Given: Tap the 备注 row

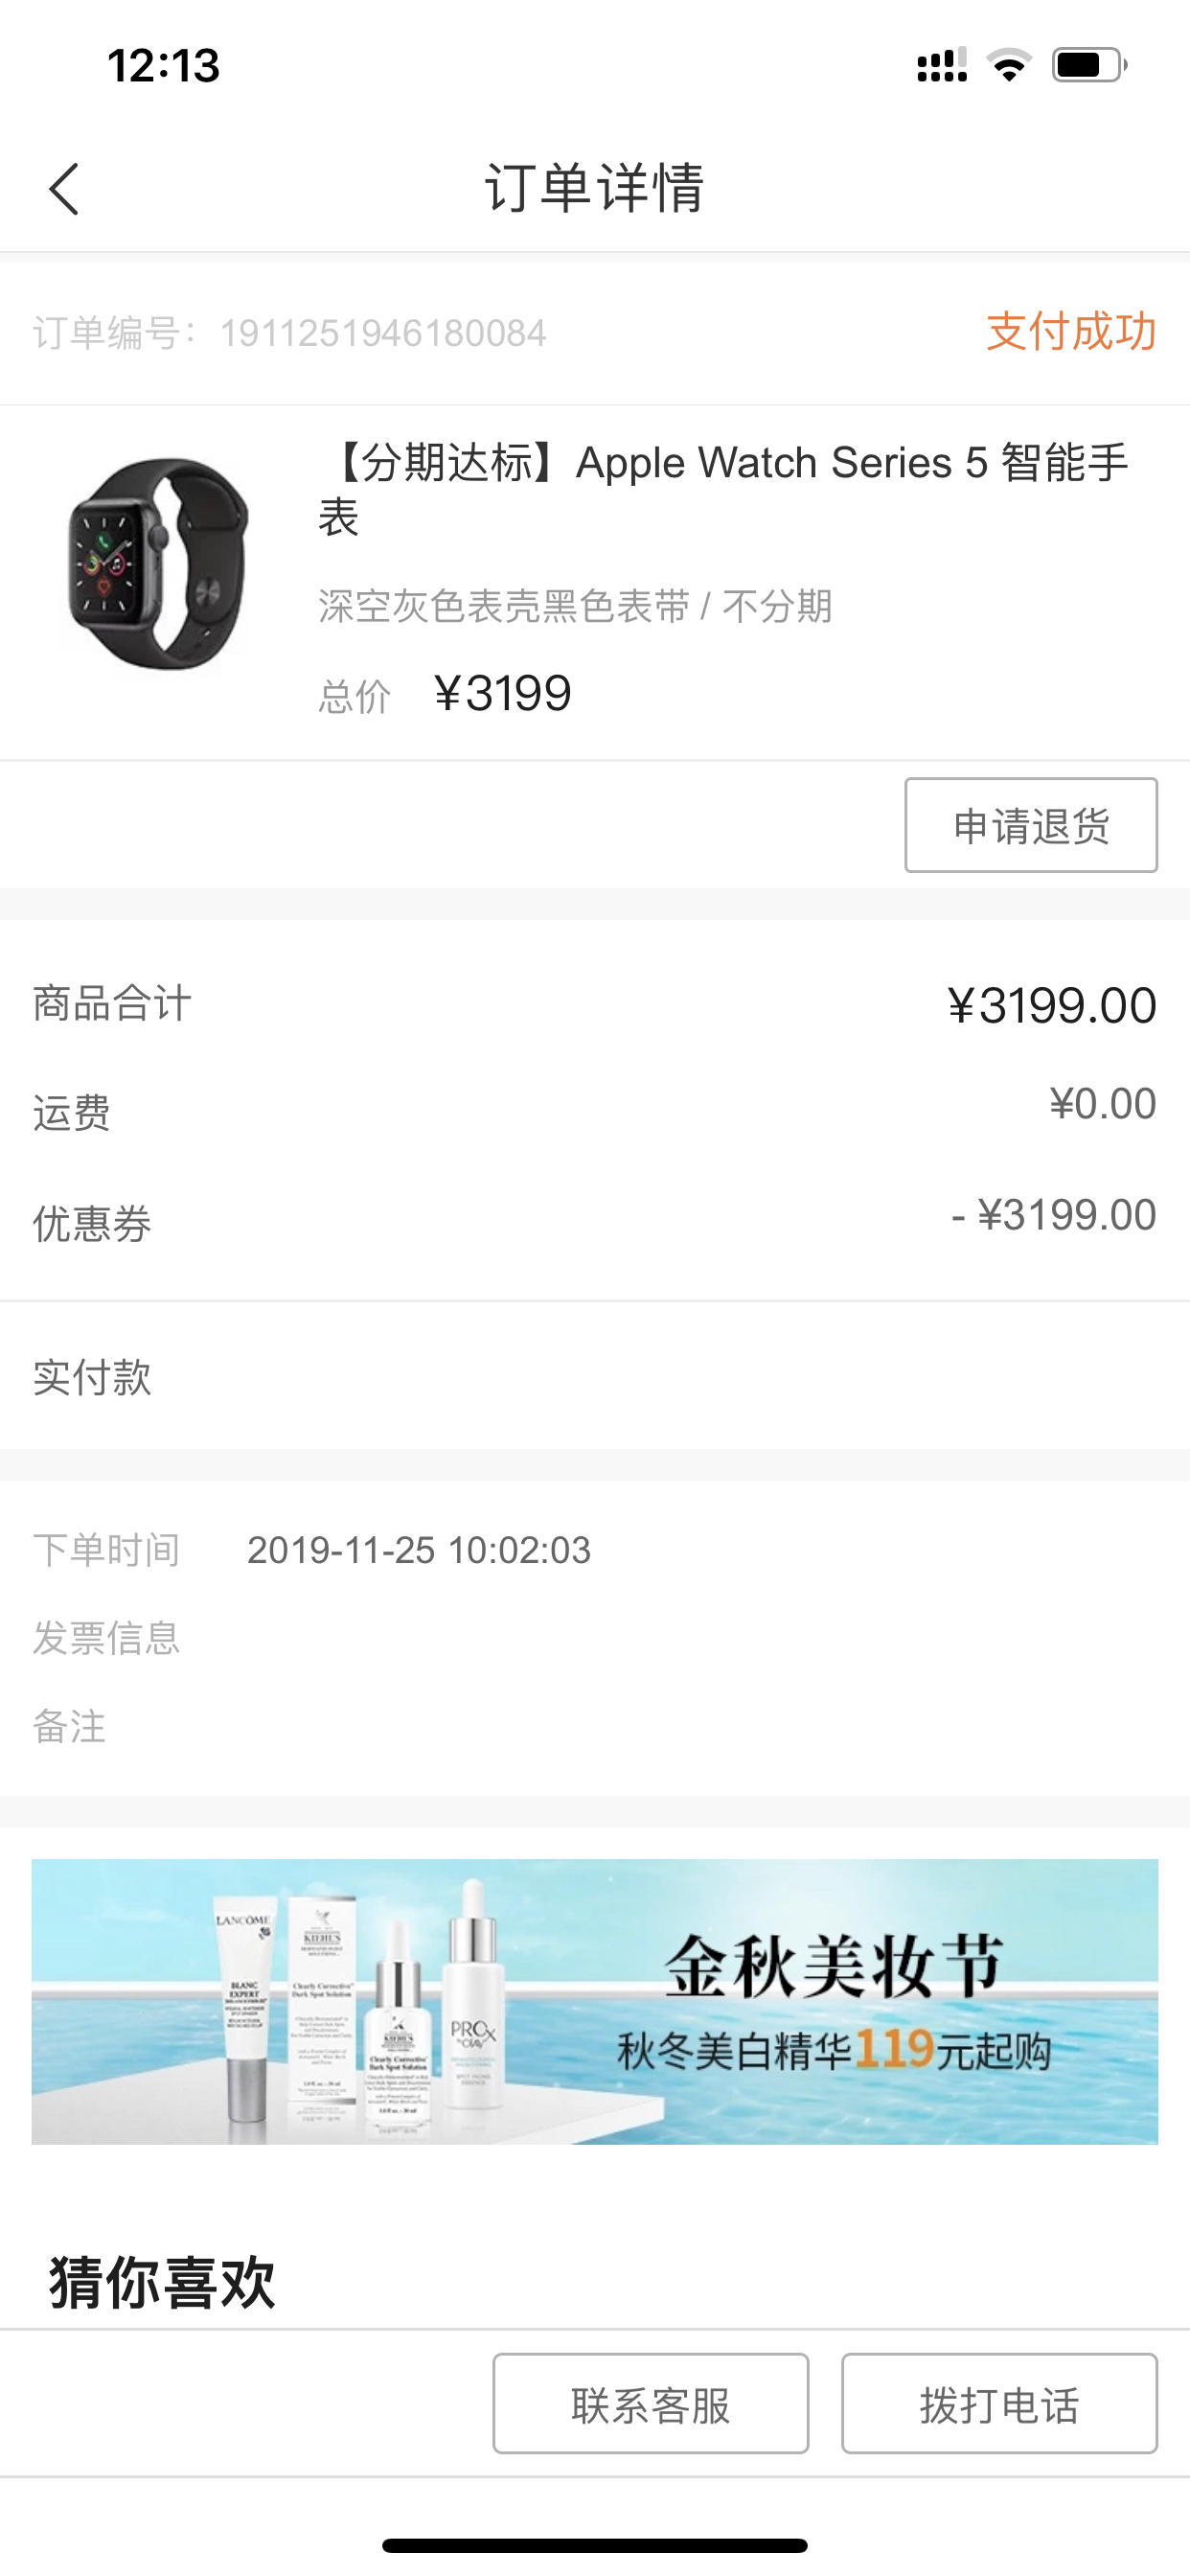Looking at the screenshot, I should coord(595,1727).
